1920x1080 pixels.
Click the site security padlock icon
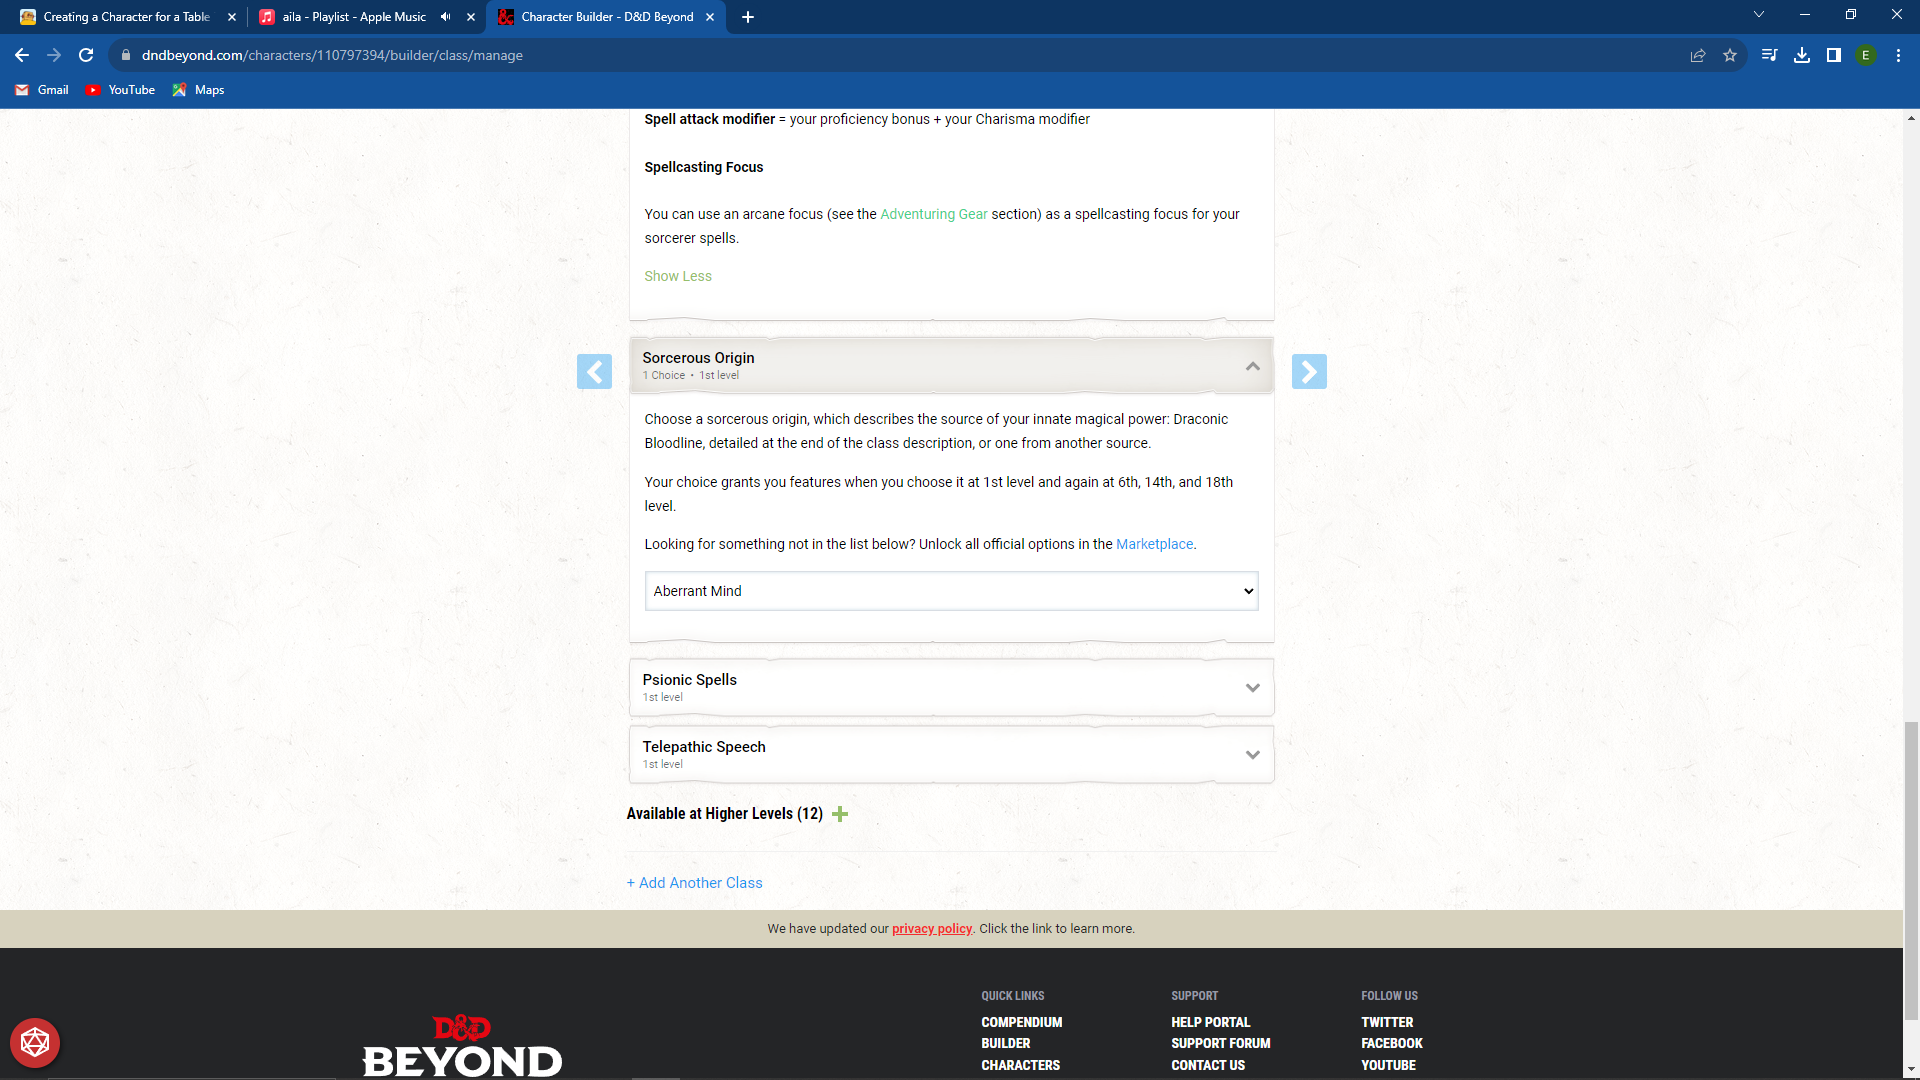click(x=126, y=55)
